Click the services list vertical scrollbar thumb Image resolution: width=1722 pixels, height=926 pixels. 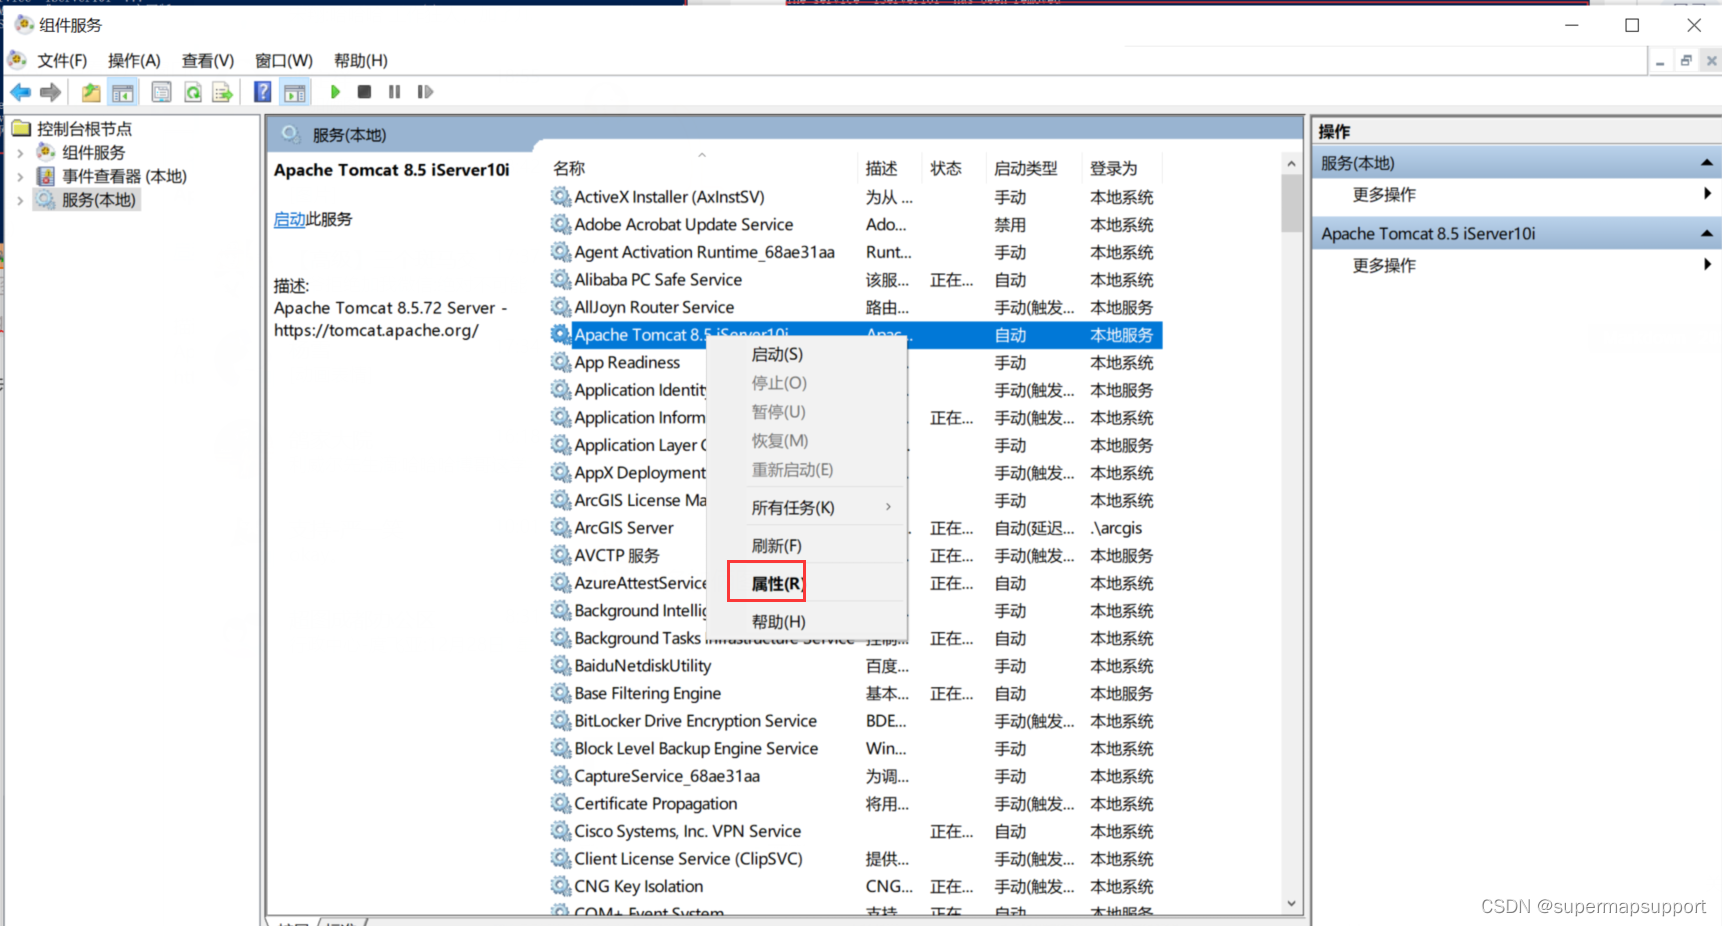coord(1291,203)
